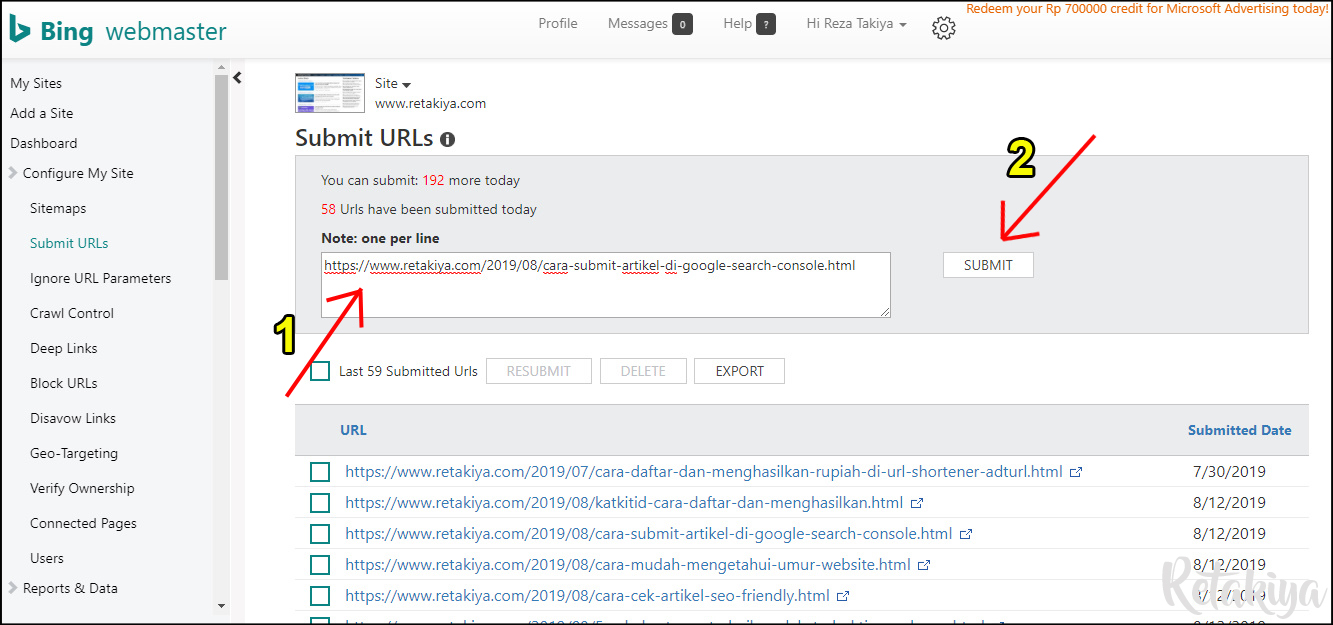Select Submit URLs in the sidebar
This screenshot has width=1333, height=625.
click(69, 243)
